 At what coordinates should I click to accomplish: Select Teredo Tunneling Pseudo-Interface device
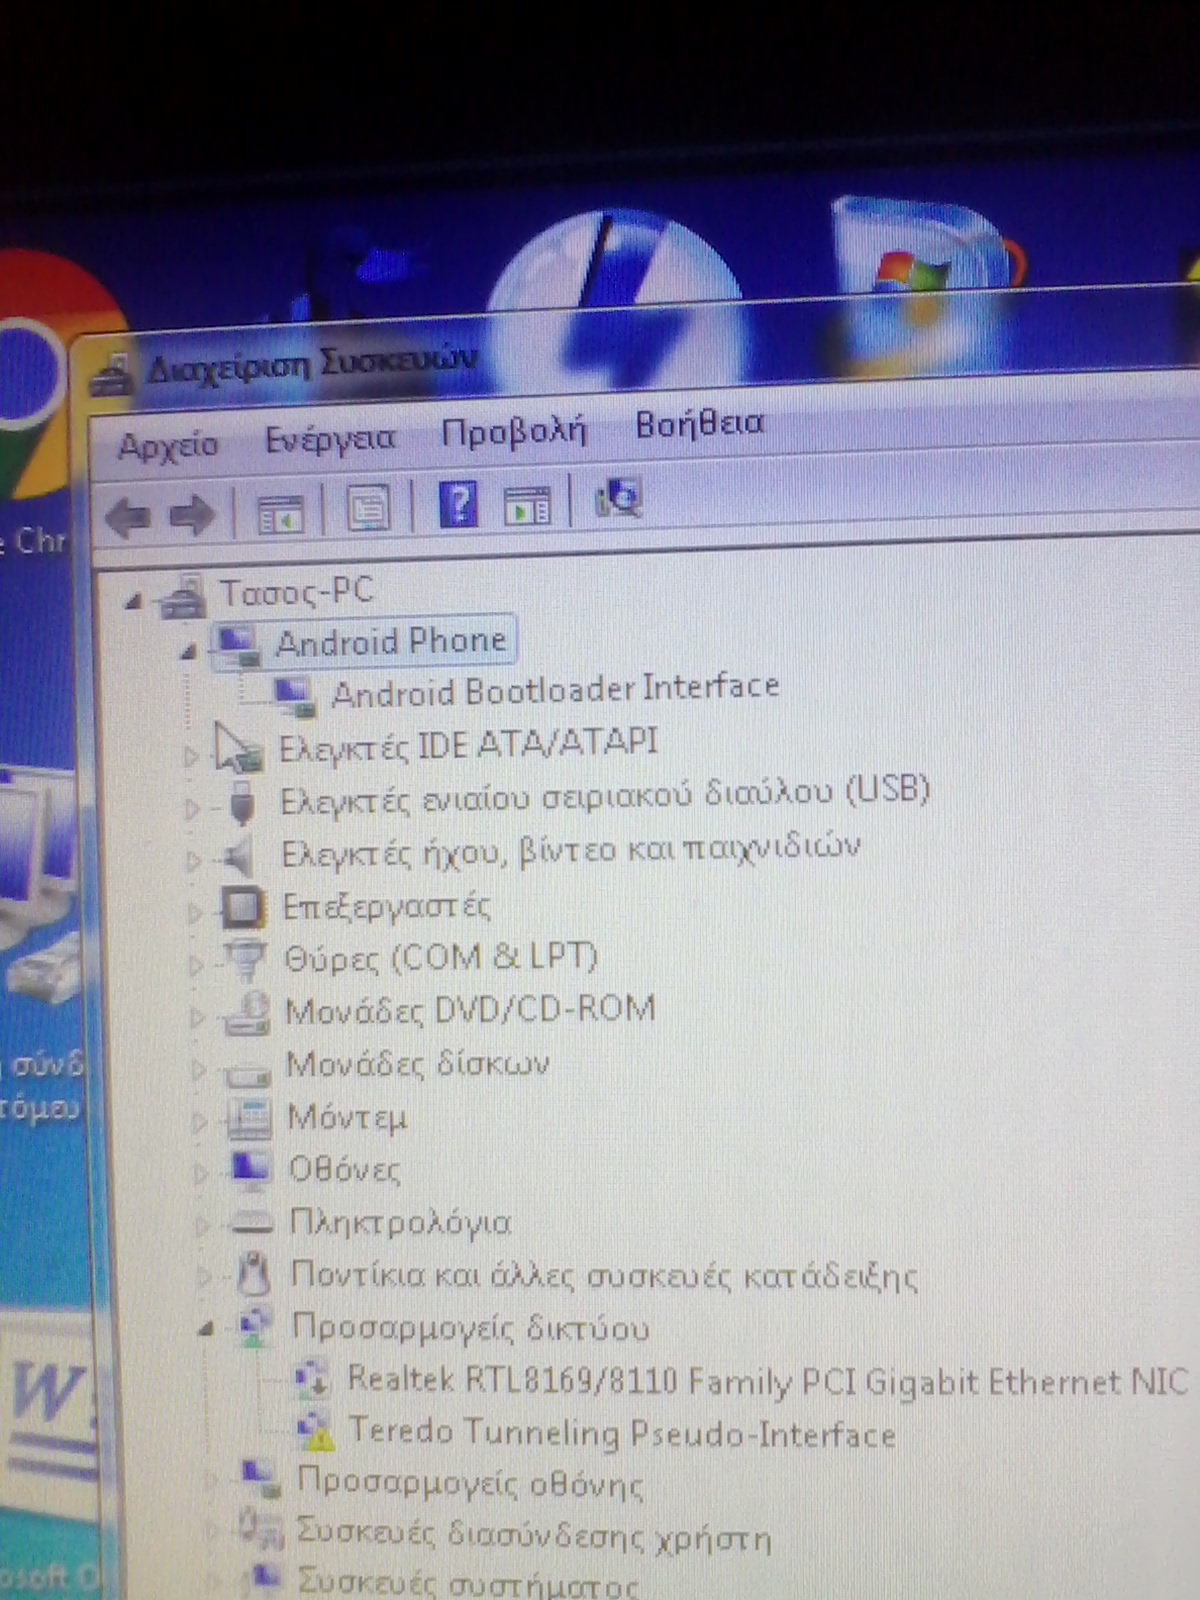pyautogui.click(x=620, y=1433)
